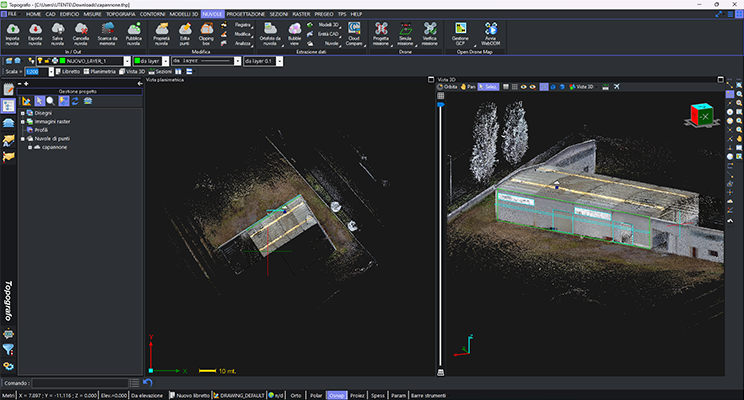Open the Scala 1:200 dropdown
The height and width of the screenshot is (400, 744).
coord(50,72)
